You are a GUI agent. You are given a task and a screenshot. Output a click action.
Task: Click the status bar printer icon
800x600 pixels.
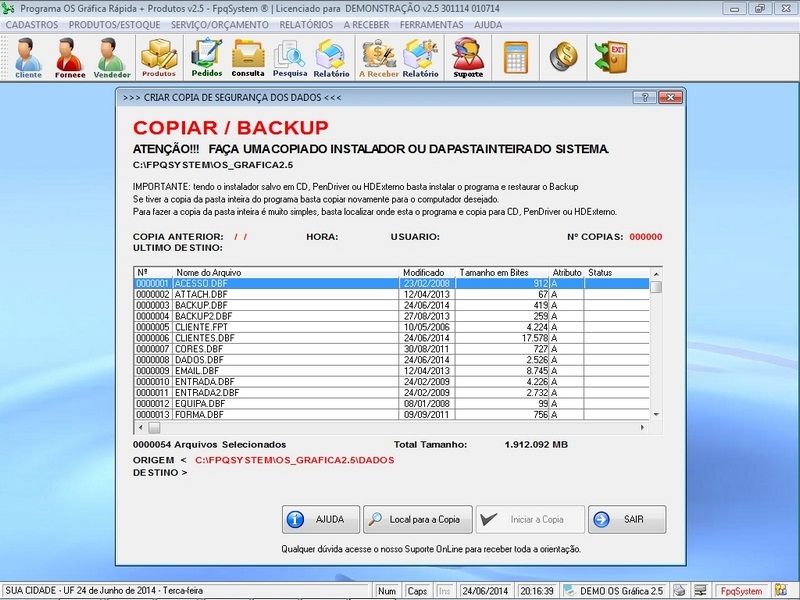click(679, 590)
